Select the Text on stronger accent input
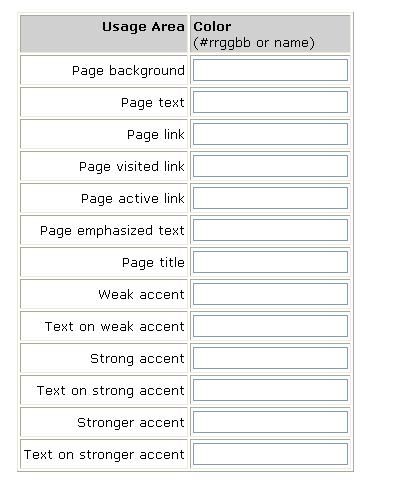 click(x=270, y=454)
